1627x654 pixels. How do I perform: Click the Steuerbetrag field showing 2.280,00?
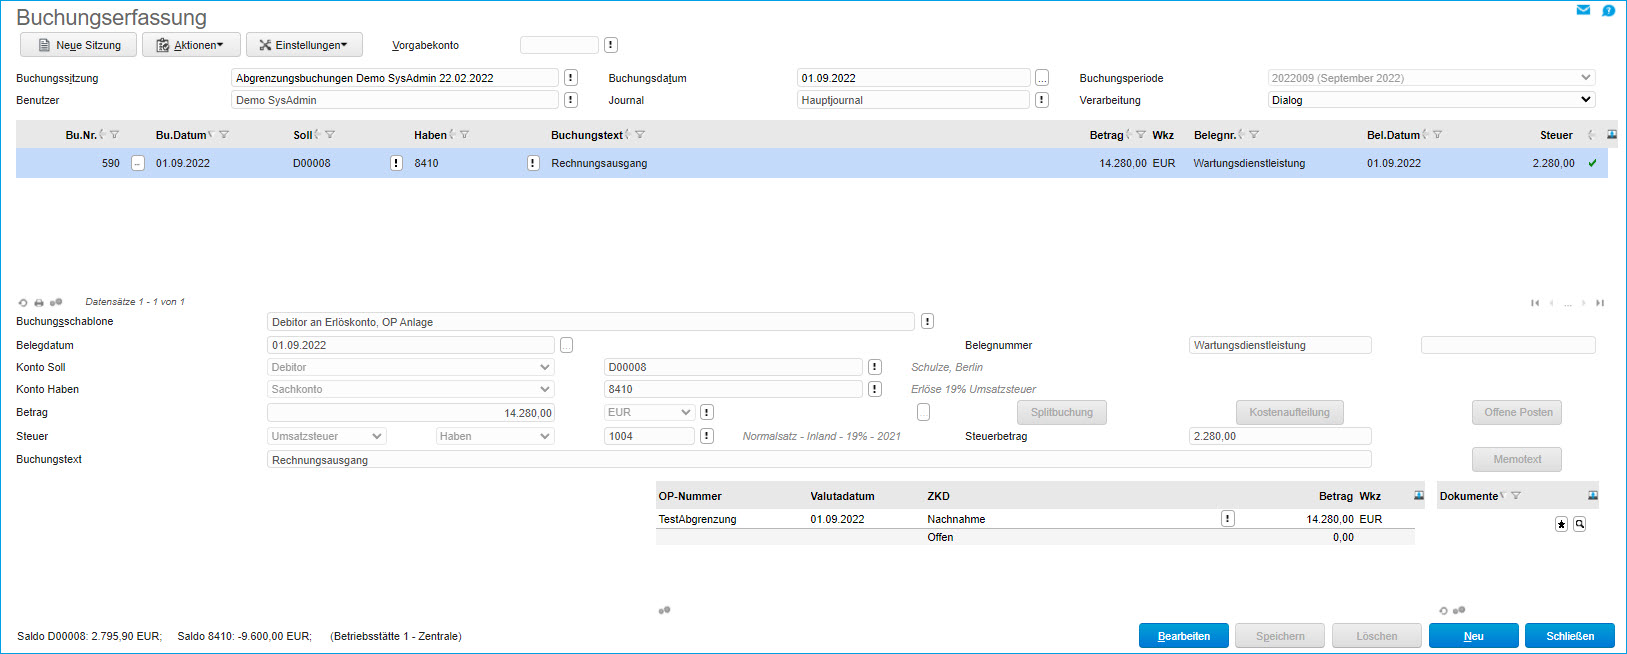coord(1280,436)
